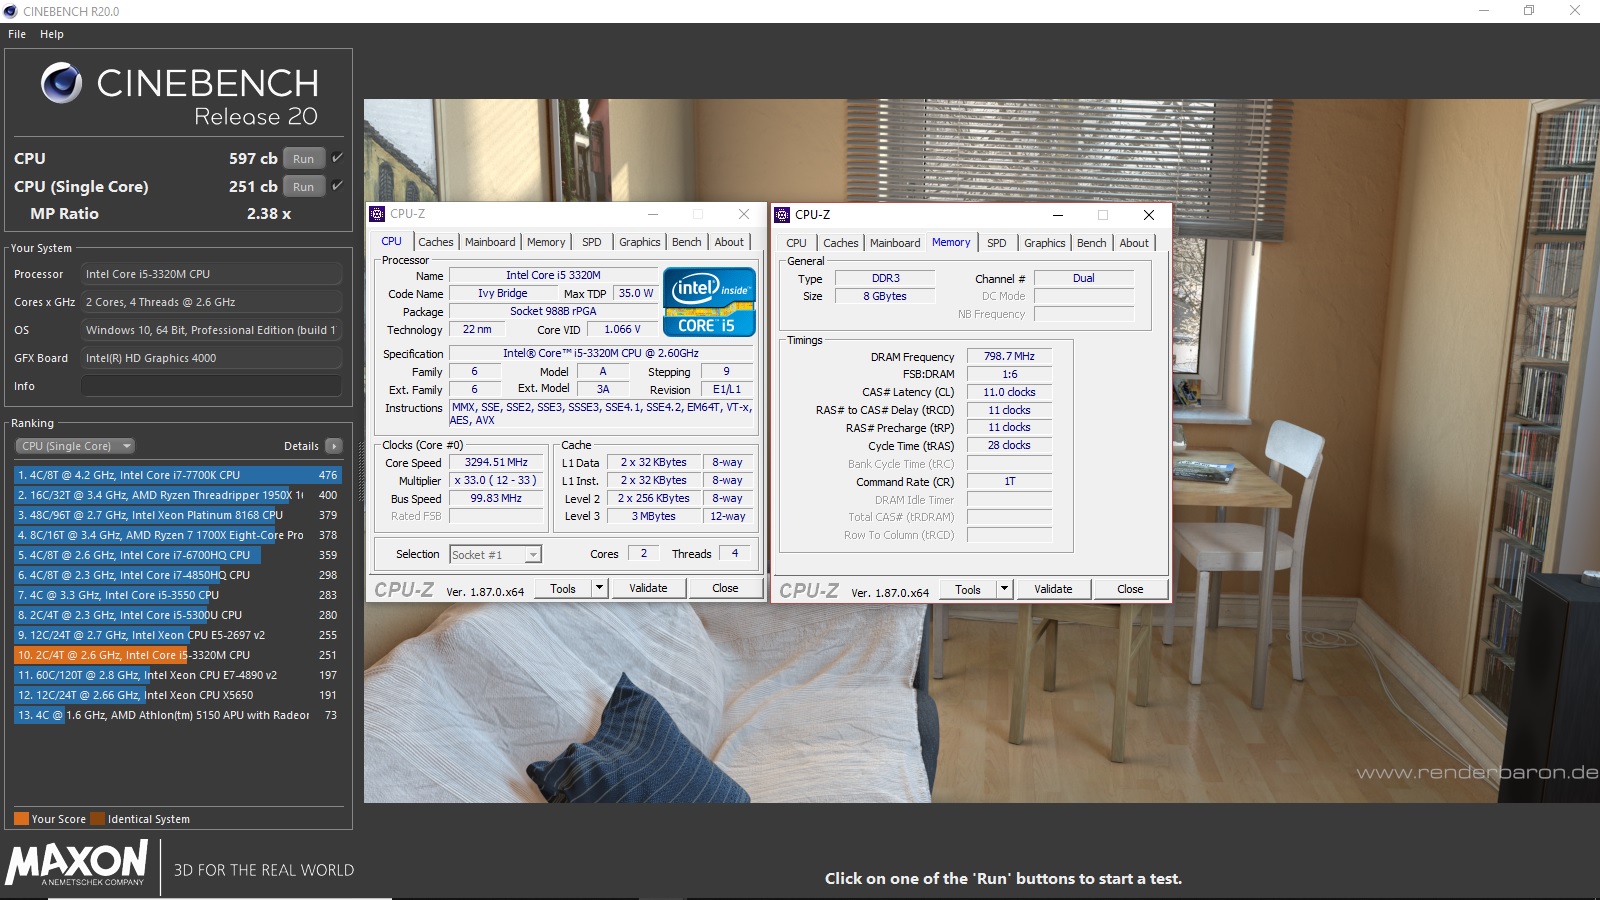Select CPU tab in right CPU-Z window
The height and width of the screenshot is (900, 1600).
pos(796,243)
